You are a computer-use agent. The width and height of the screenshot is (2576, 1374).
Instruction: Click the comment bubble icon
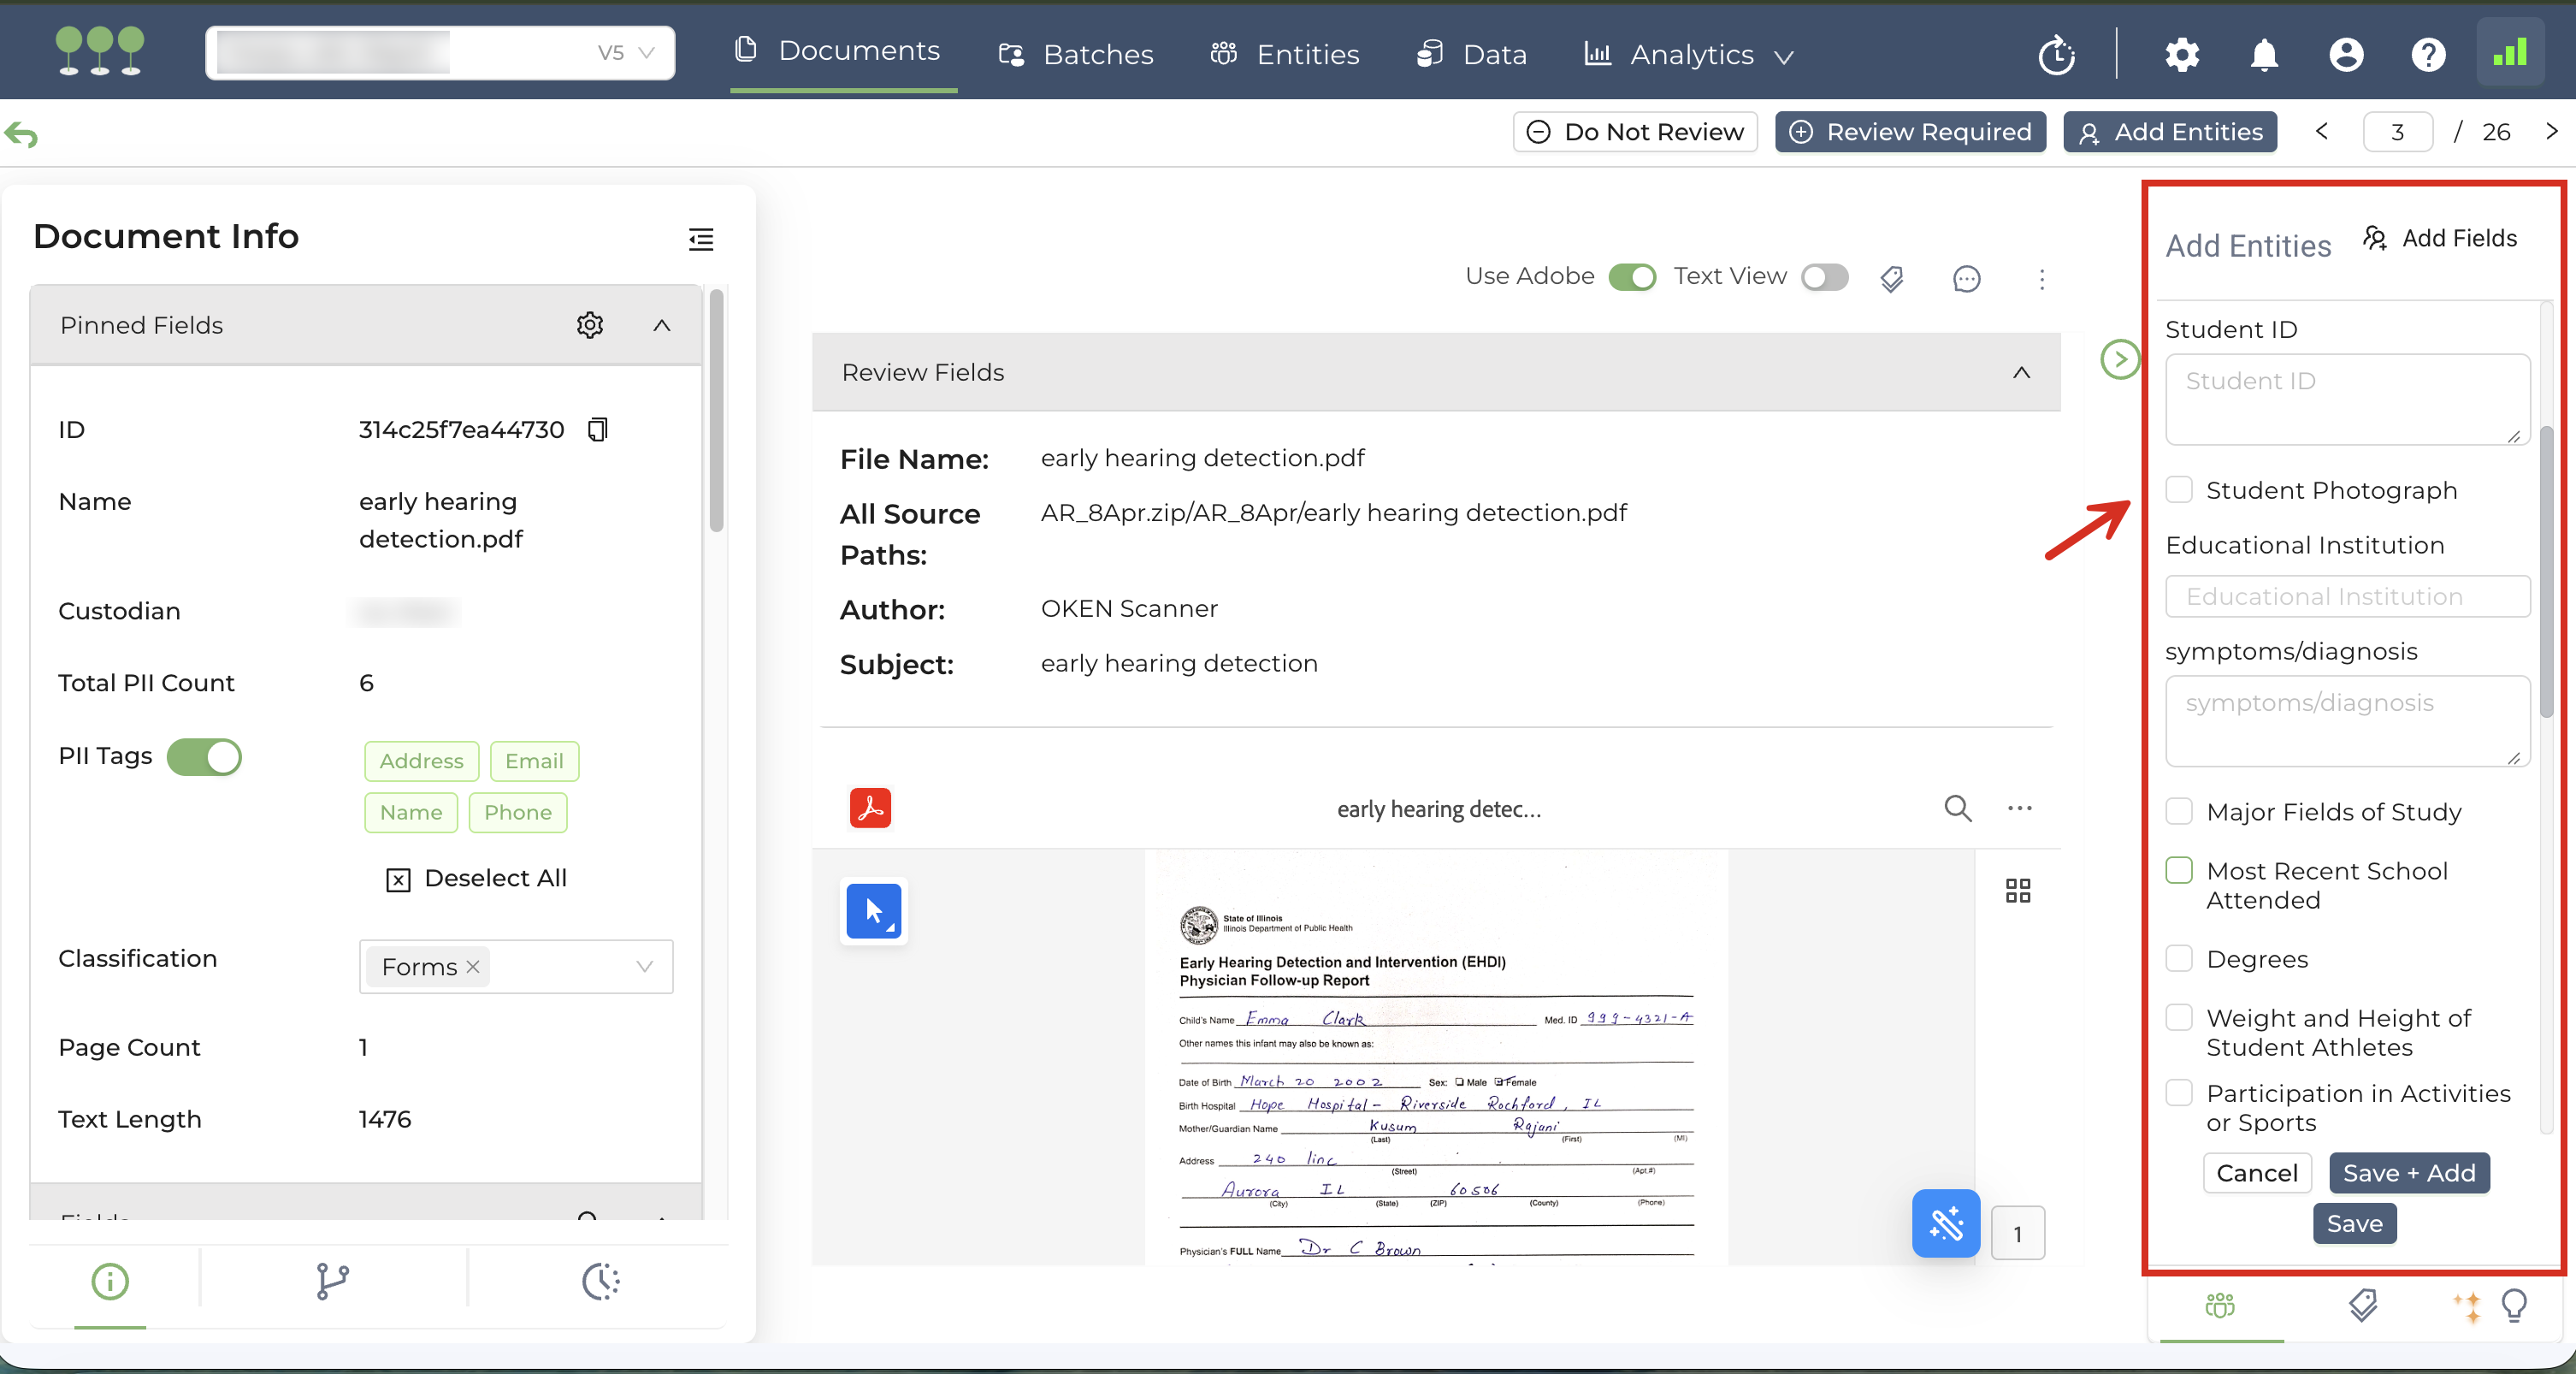click(1966, 278)
